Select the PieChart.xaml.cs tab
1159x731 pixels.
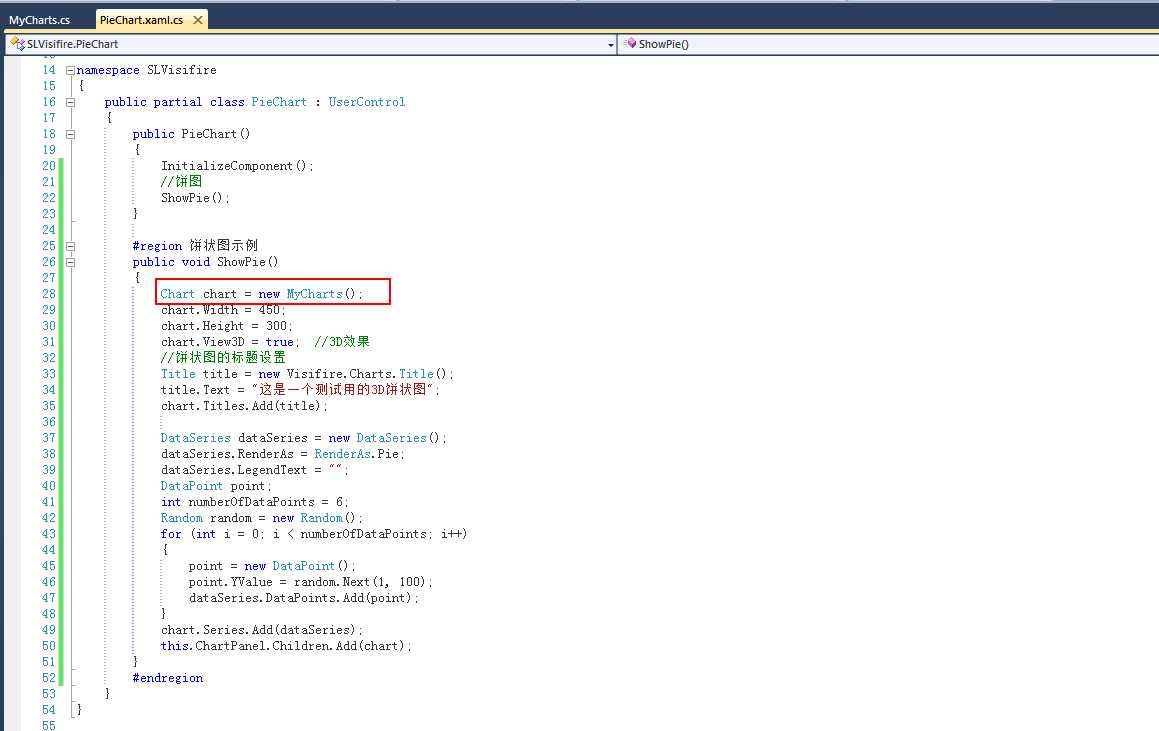[141, 20]
